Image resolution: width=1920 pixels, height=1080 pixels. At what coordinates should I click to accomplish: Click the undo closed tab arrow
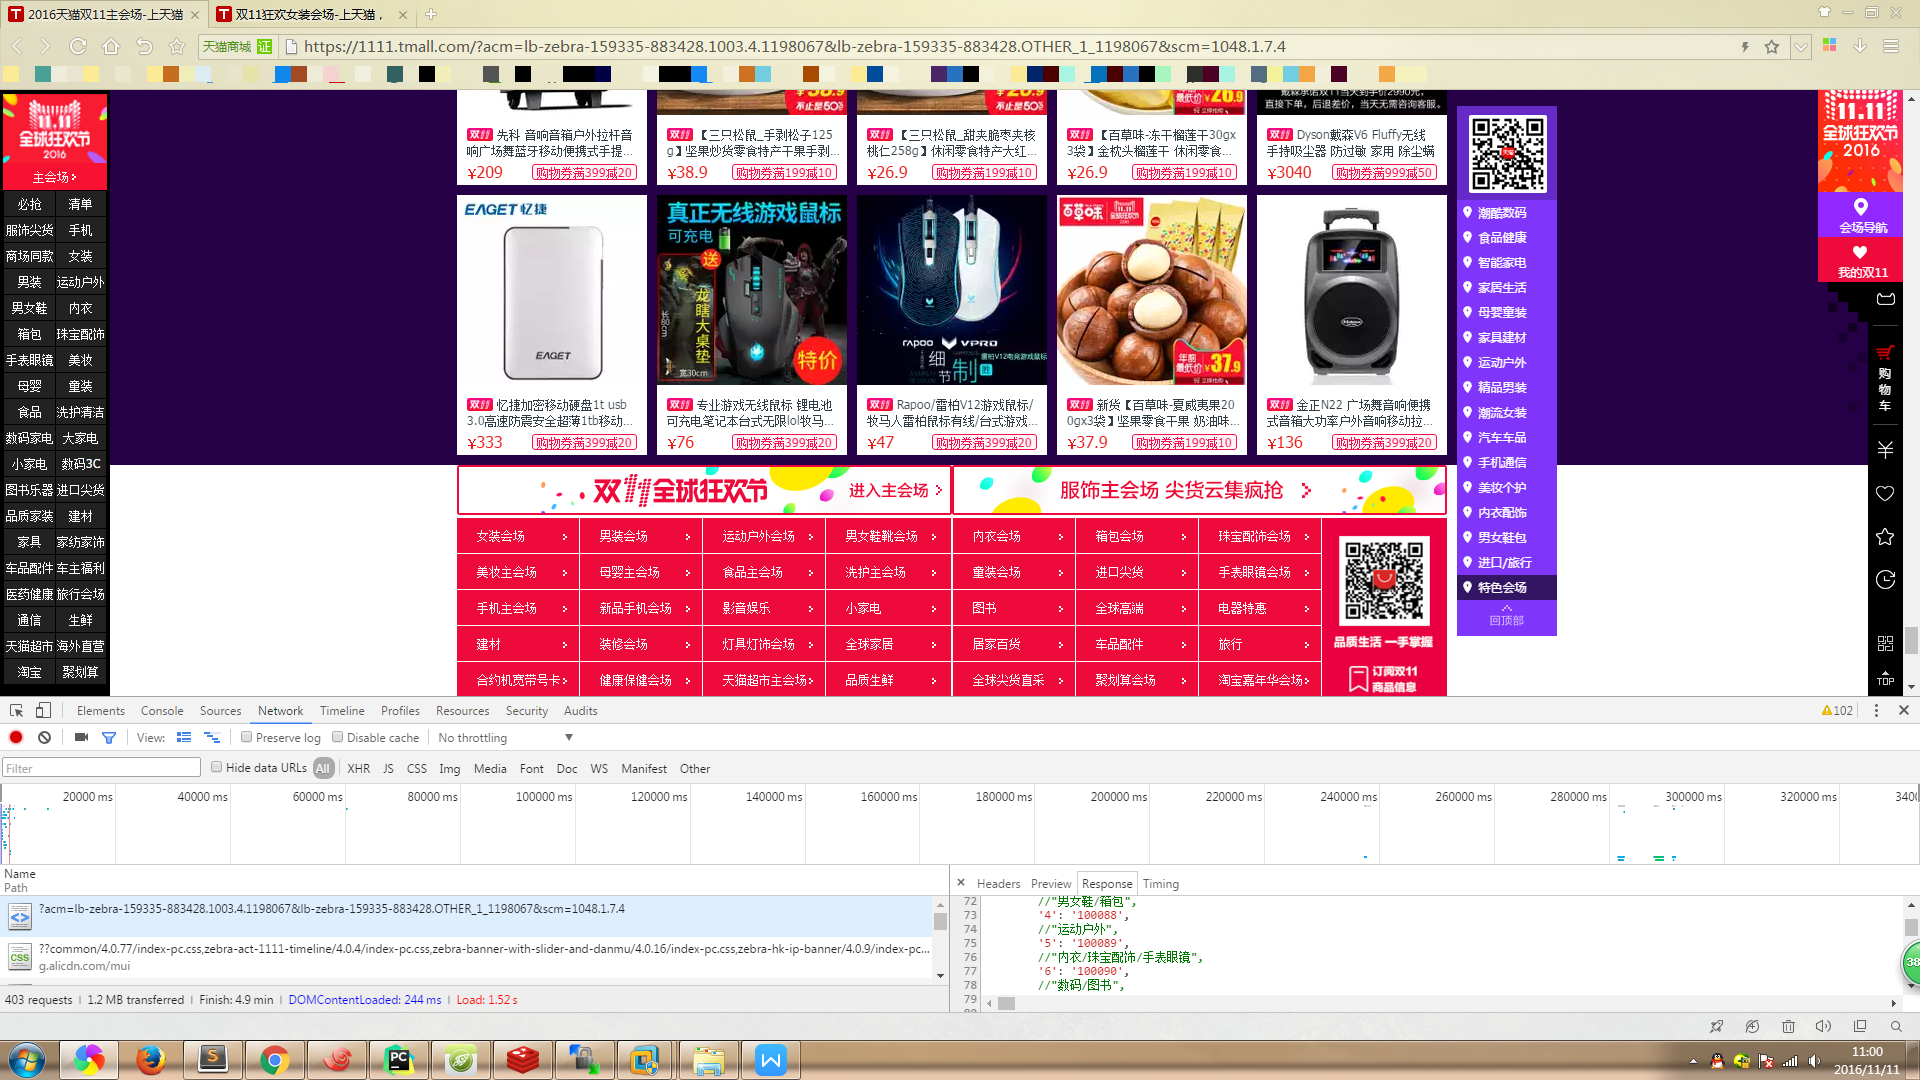(x=144, y=46)
